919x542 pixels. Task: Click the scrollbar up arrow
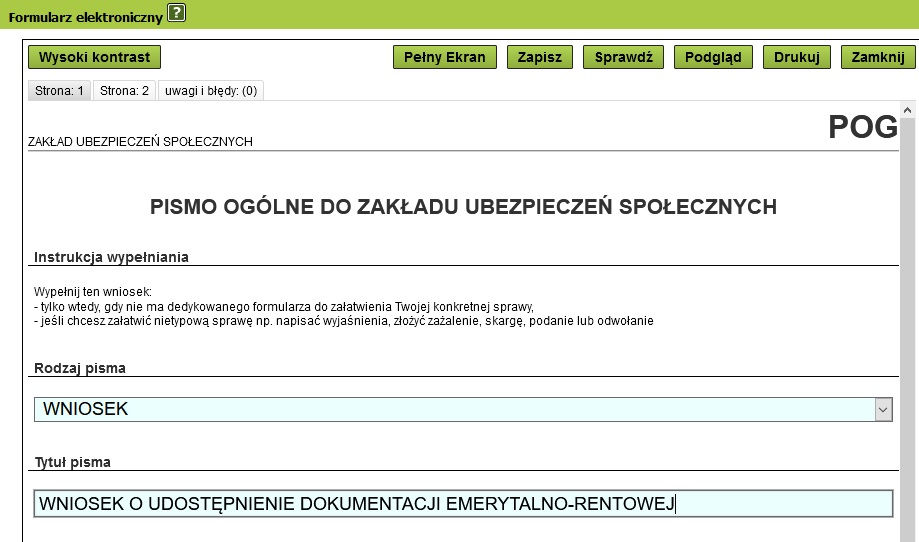pos(907,110)
